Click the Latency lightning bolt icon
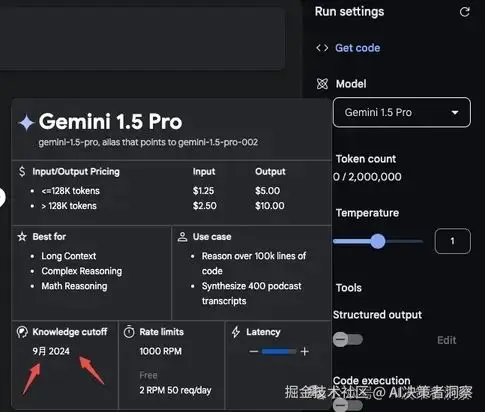 coord(236,332)
